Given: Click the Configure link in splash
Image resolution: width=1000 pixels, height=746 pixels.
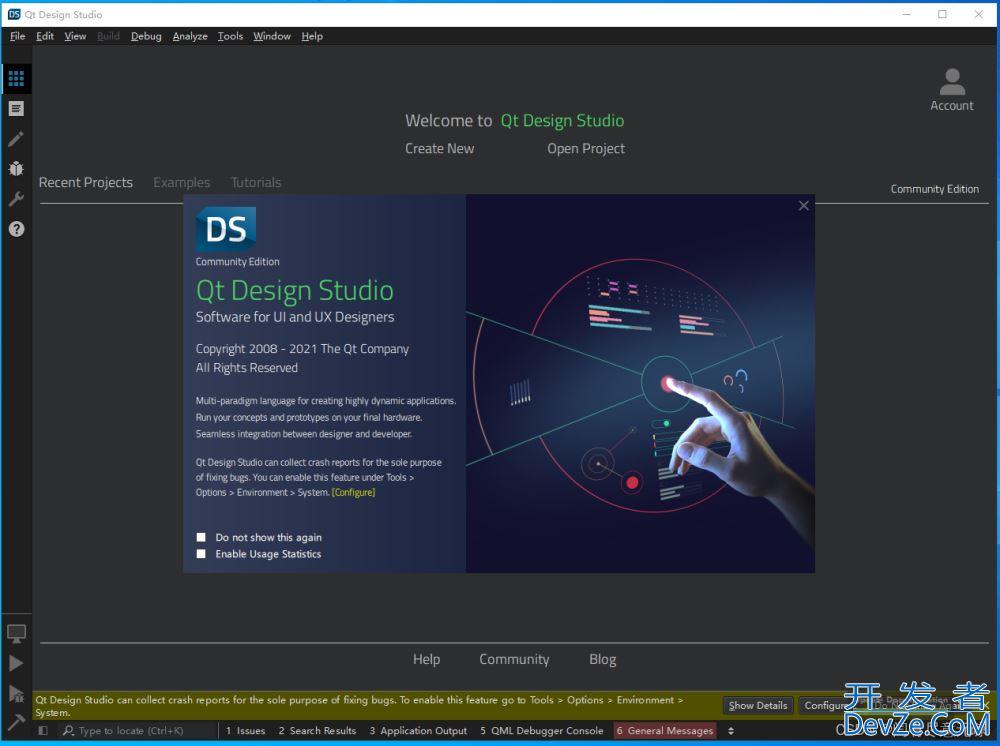Looking at the screenshot, I should [x=353, y=492].
